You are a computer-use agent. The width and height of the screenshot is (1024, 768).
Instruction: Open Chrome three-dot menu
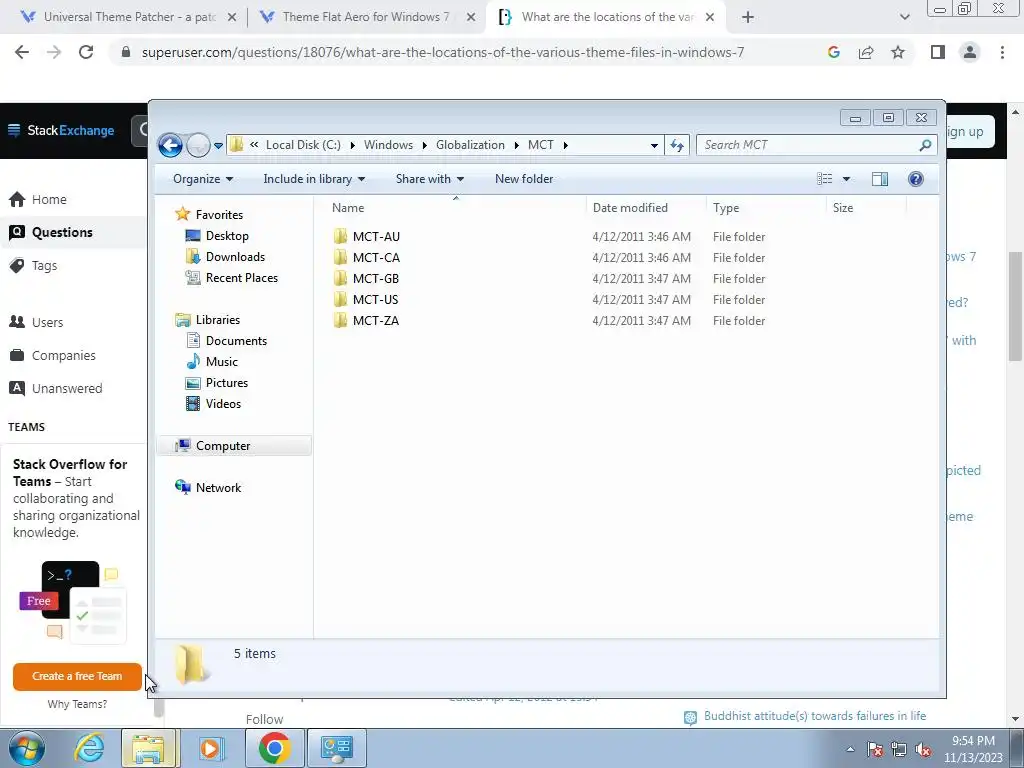click(1002, 52)
